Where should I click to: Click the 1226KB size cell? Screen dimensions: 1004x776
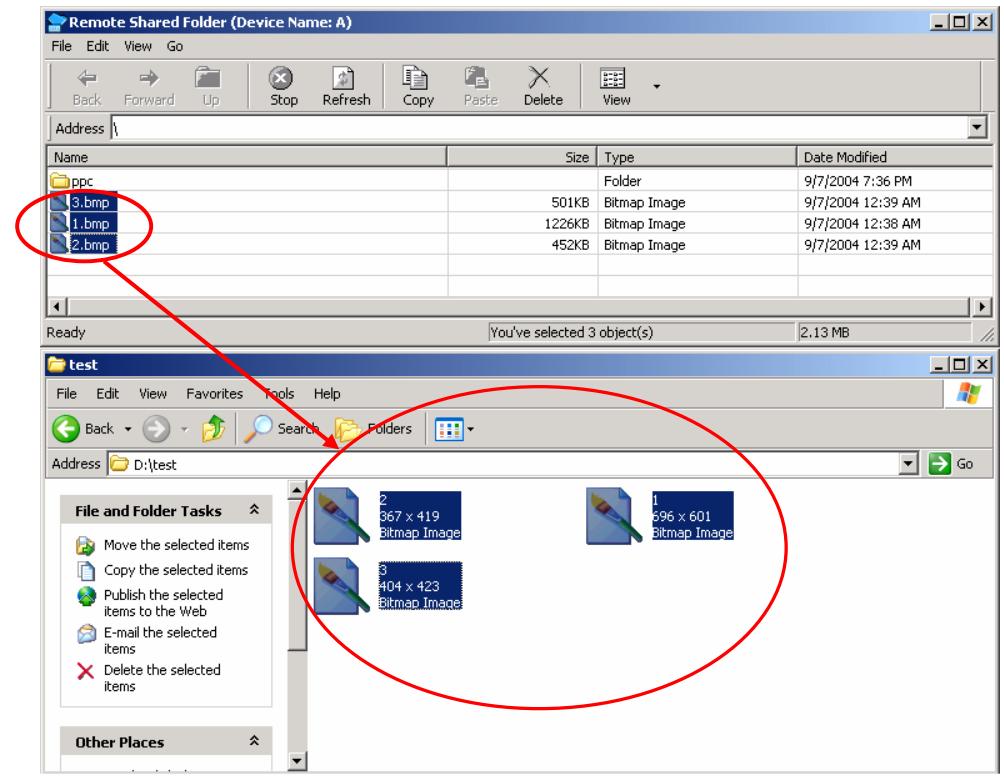click(x=566, y=223)
